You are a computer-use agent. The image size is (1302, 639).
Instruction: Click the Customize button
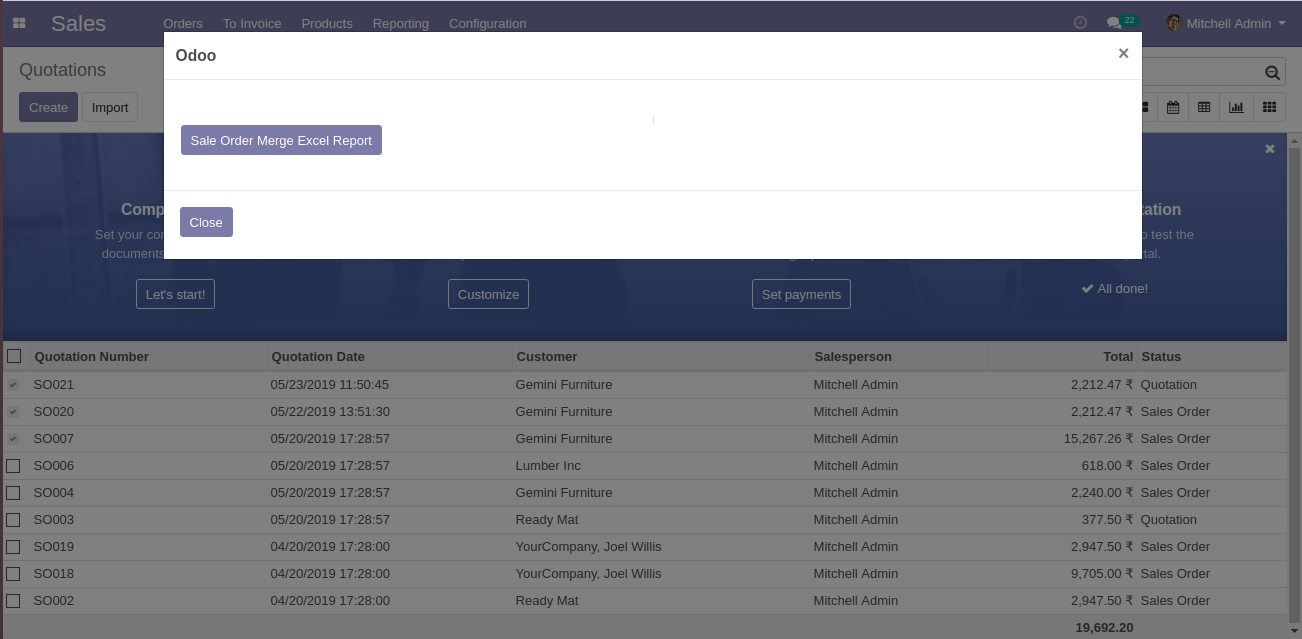pyautogui.click(x=488, y=294)
